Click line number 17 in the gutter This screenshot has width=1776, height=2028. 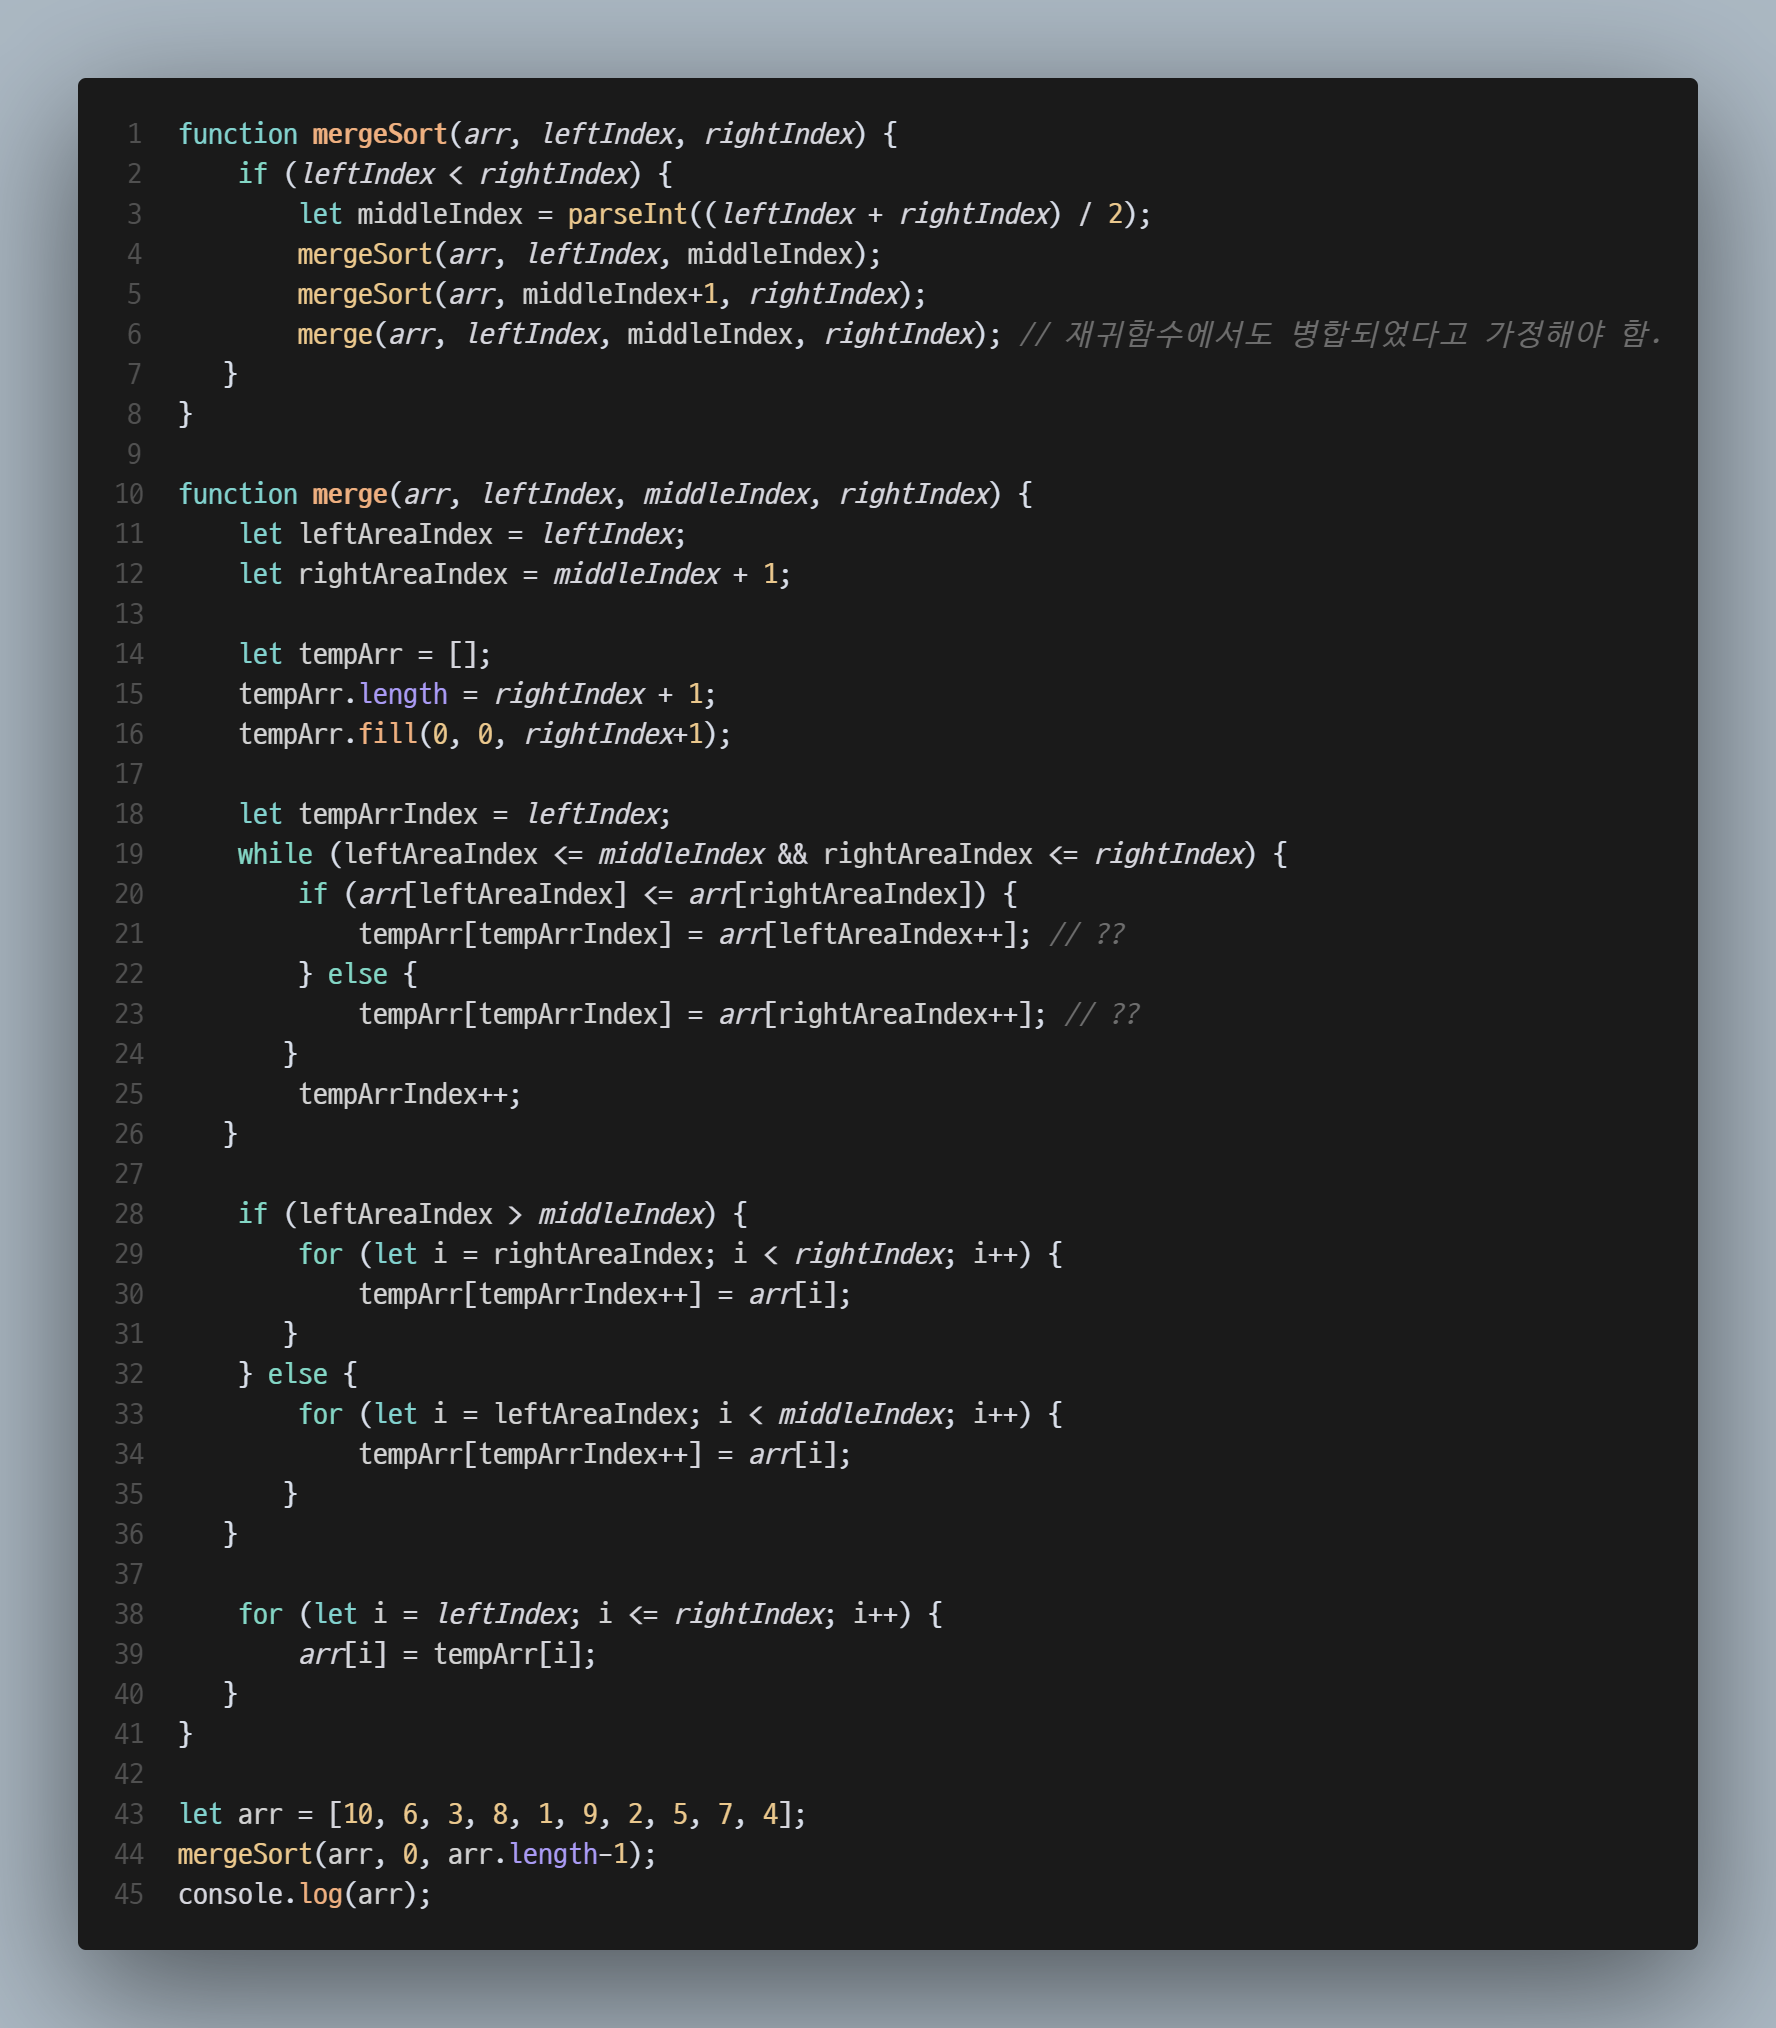tap(129, 774)
